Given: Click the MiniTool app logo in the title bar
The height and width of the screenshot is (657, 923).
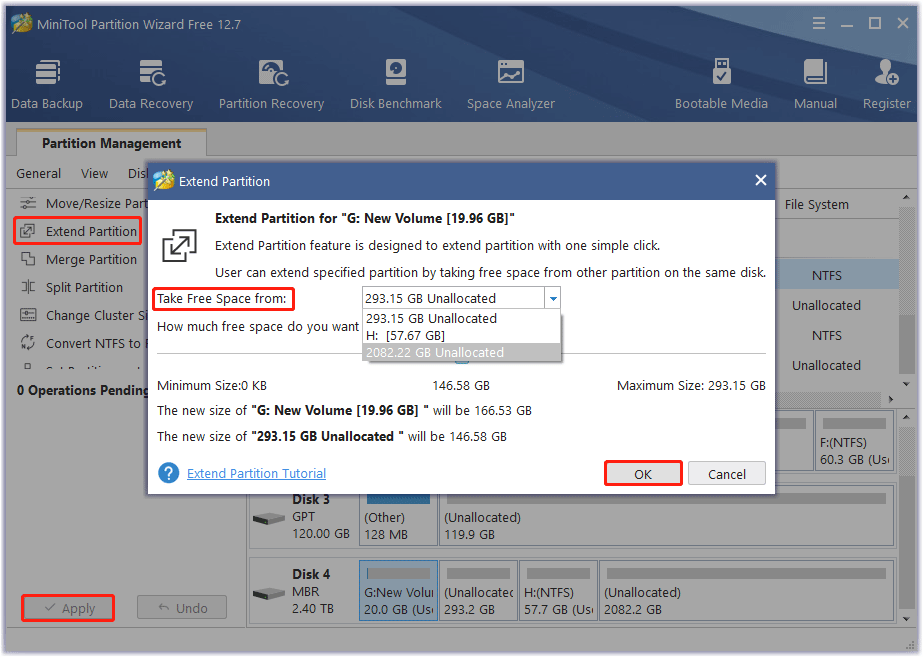Looking at the screenshot, I should tap(21, 24).
